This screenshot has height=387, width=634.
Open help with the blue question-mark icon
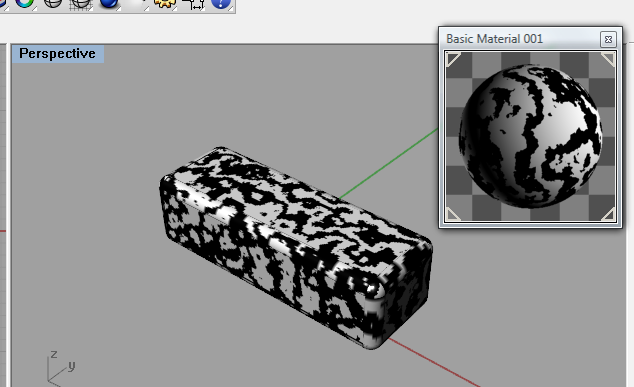221,3
